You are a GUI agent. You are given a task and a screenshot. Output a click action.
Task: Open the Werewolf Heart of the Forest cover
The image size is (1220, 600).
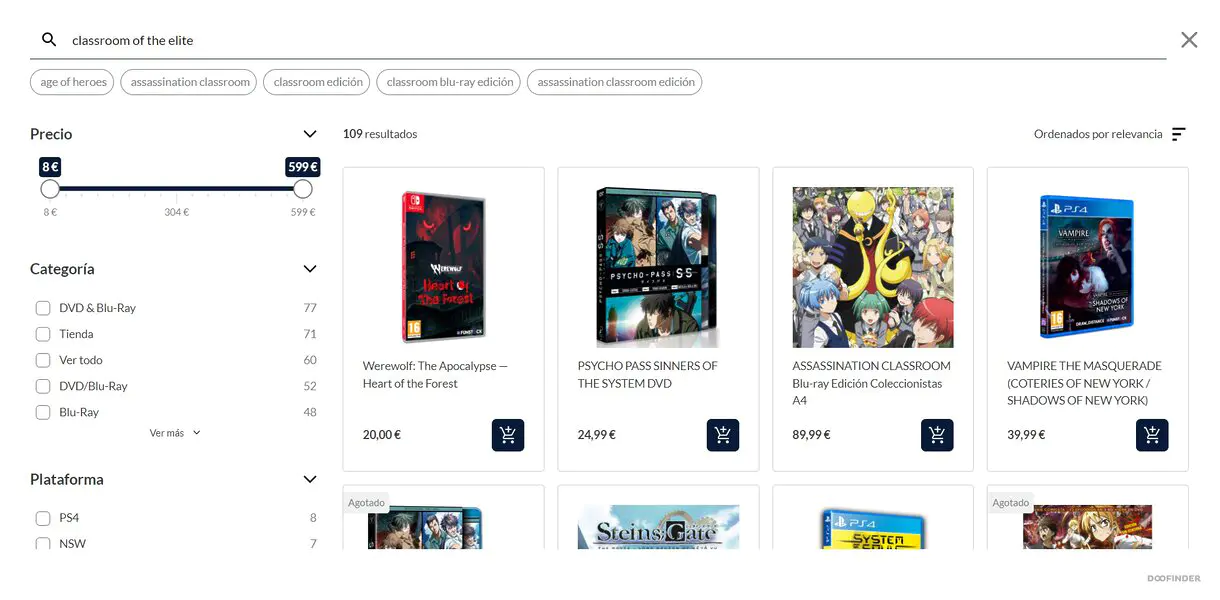click(443, 267)
